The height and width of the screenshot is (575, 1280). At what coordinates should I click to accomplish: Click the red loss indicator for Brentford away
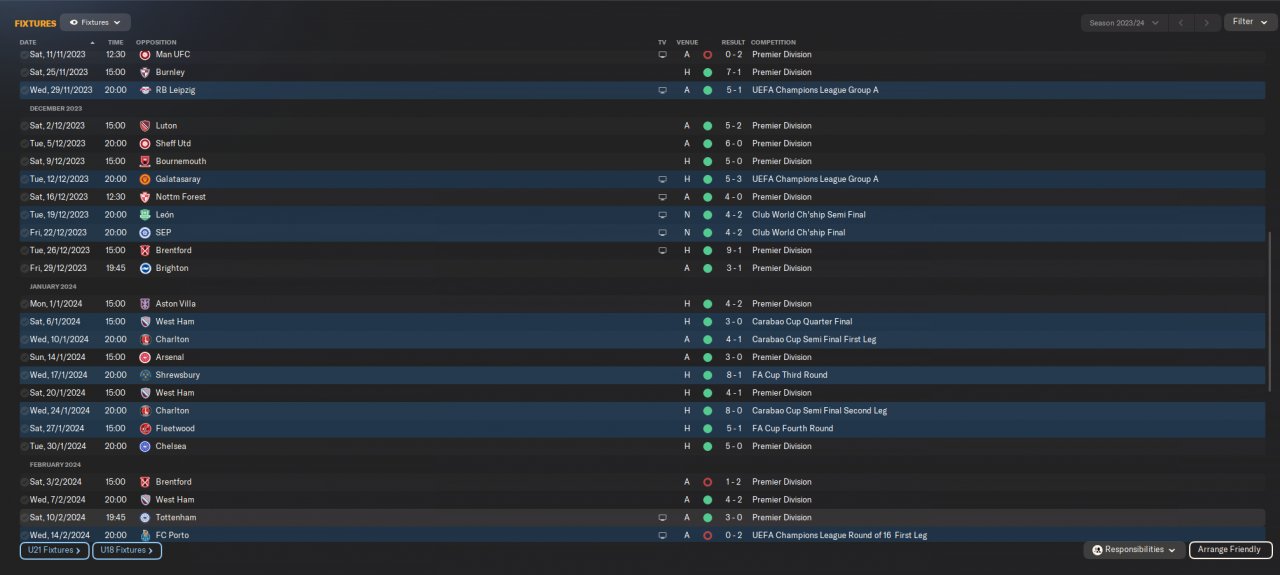coord(707,482)
